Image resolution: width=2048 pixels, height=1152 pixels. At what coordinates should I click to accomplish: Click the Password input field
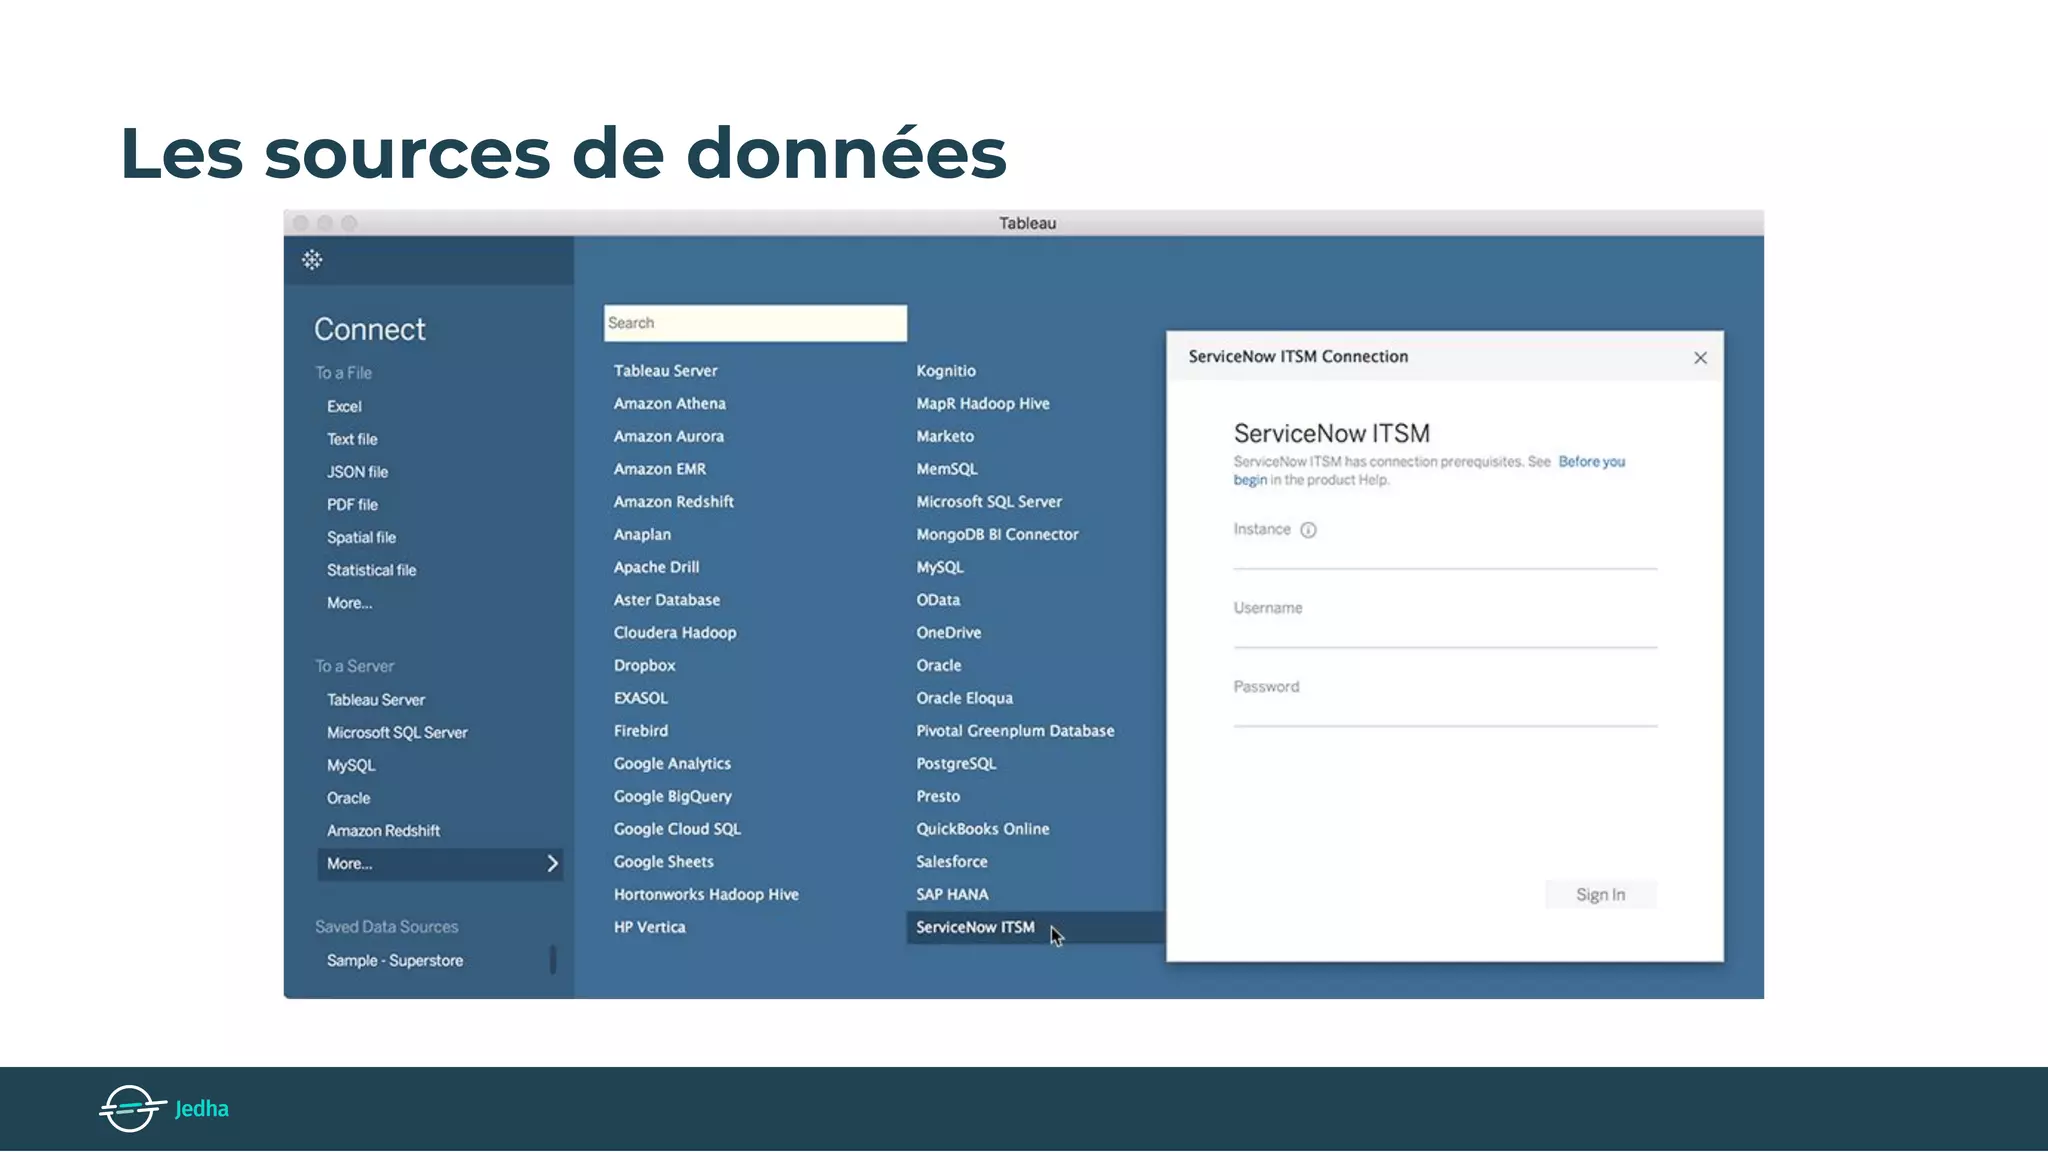(1445, 713)
